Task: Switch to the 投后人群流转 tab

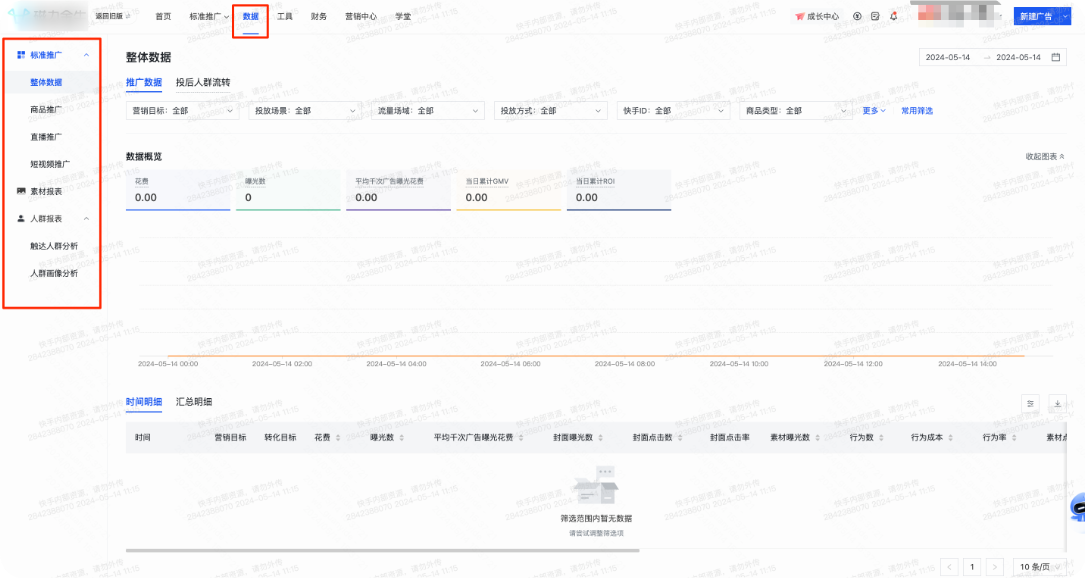Action: coord(203,83)
